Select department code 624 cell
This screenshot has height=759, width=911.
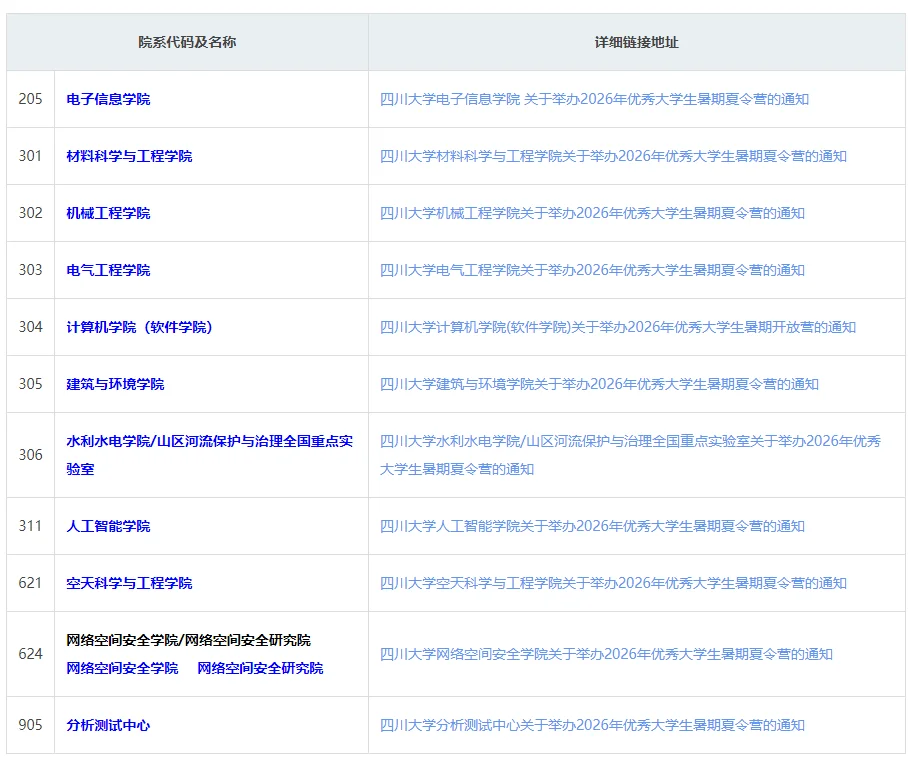pos(30,654)
